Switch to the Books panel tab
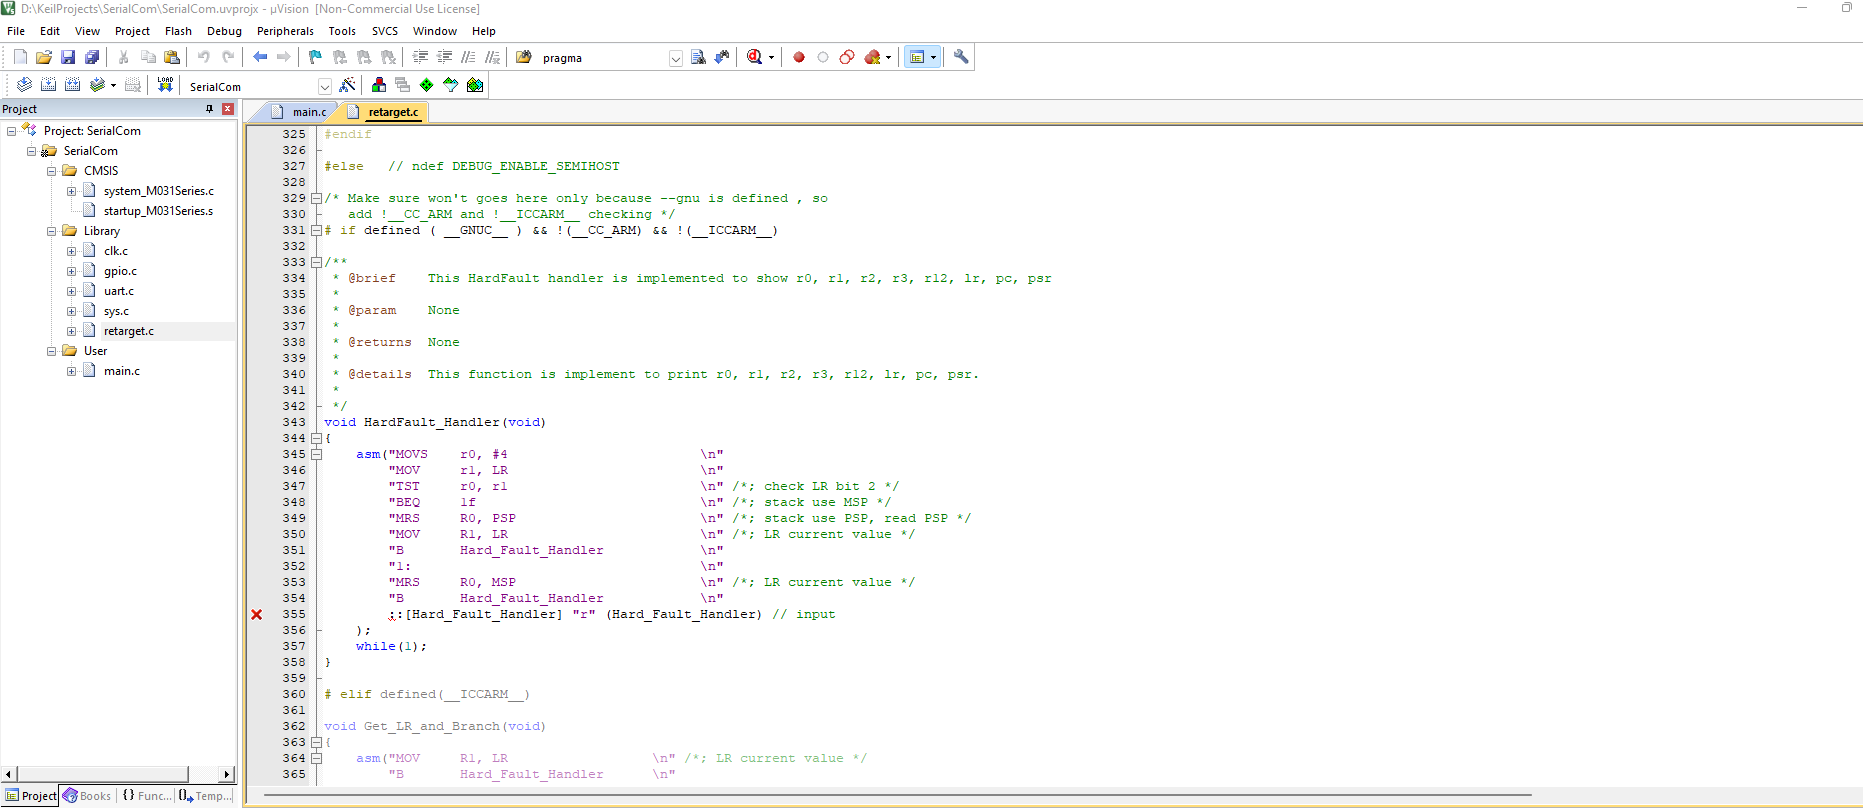Viewport: 1863px width, 808px height. [x=87, y=796]
